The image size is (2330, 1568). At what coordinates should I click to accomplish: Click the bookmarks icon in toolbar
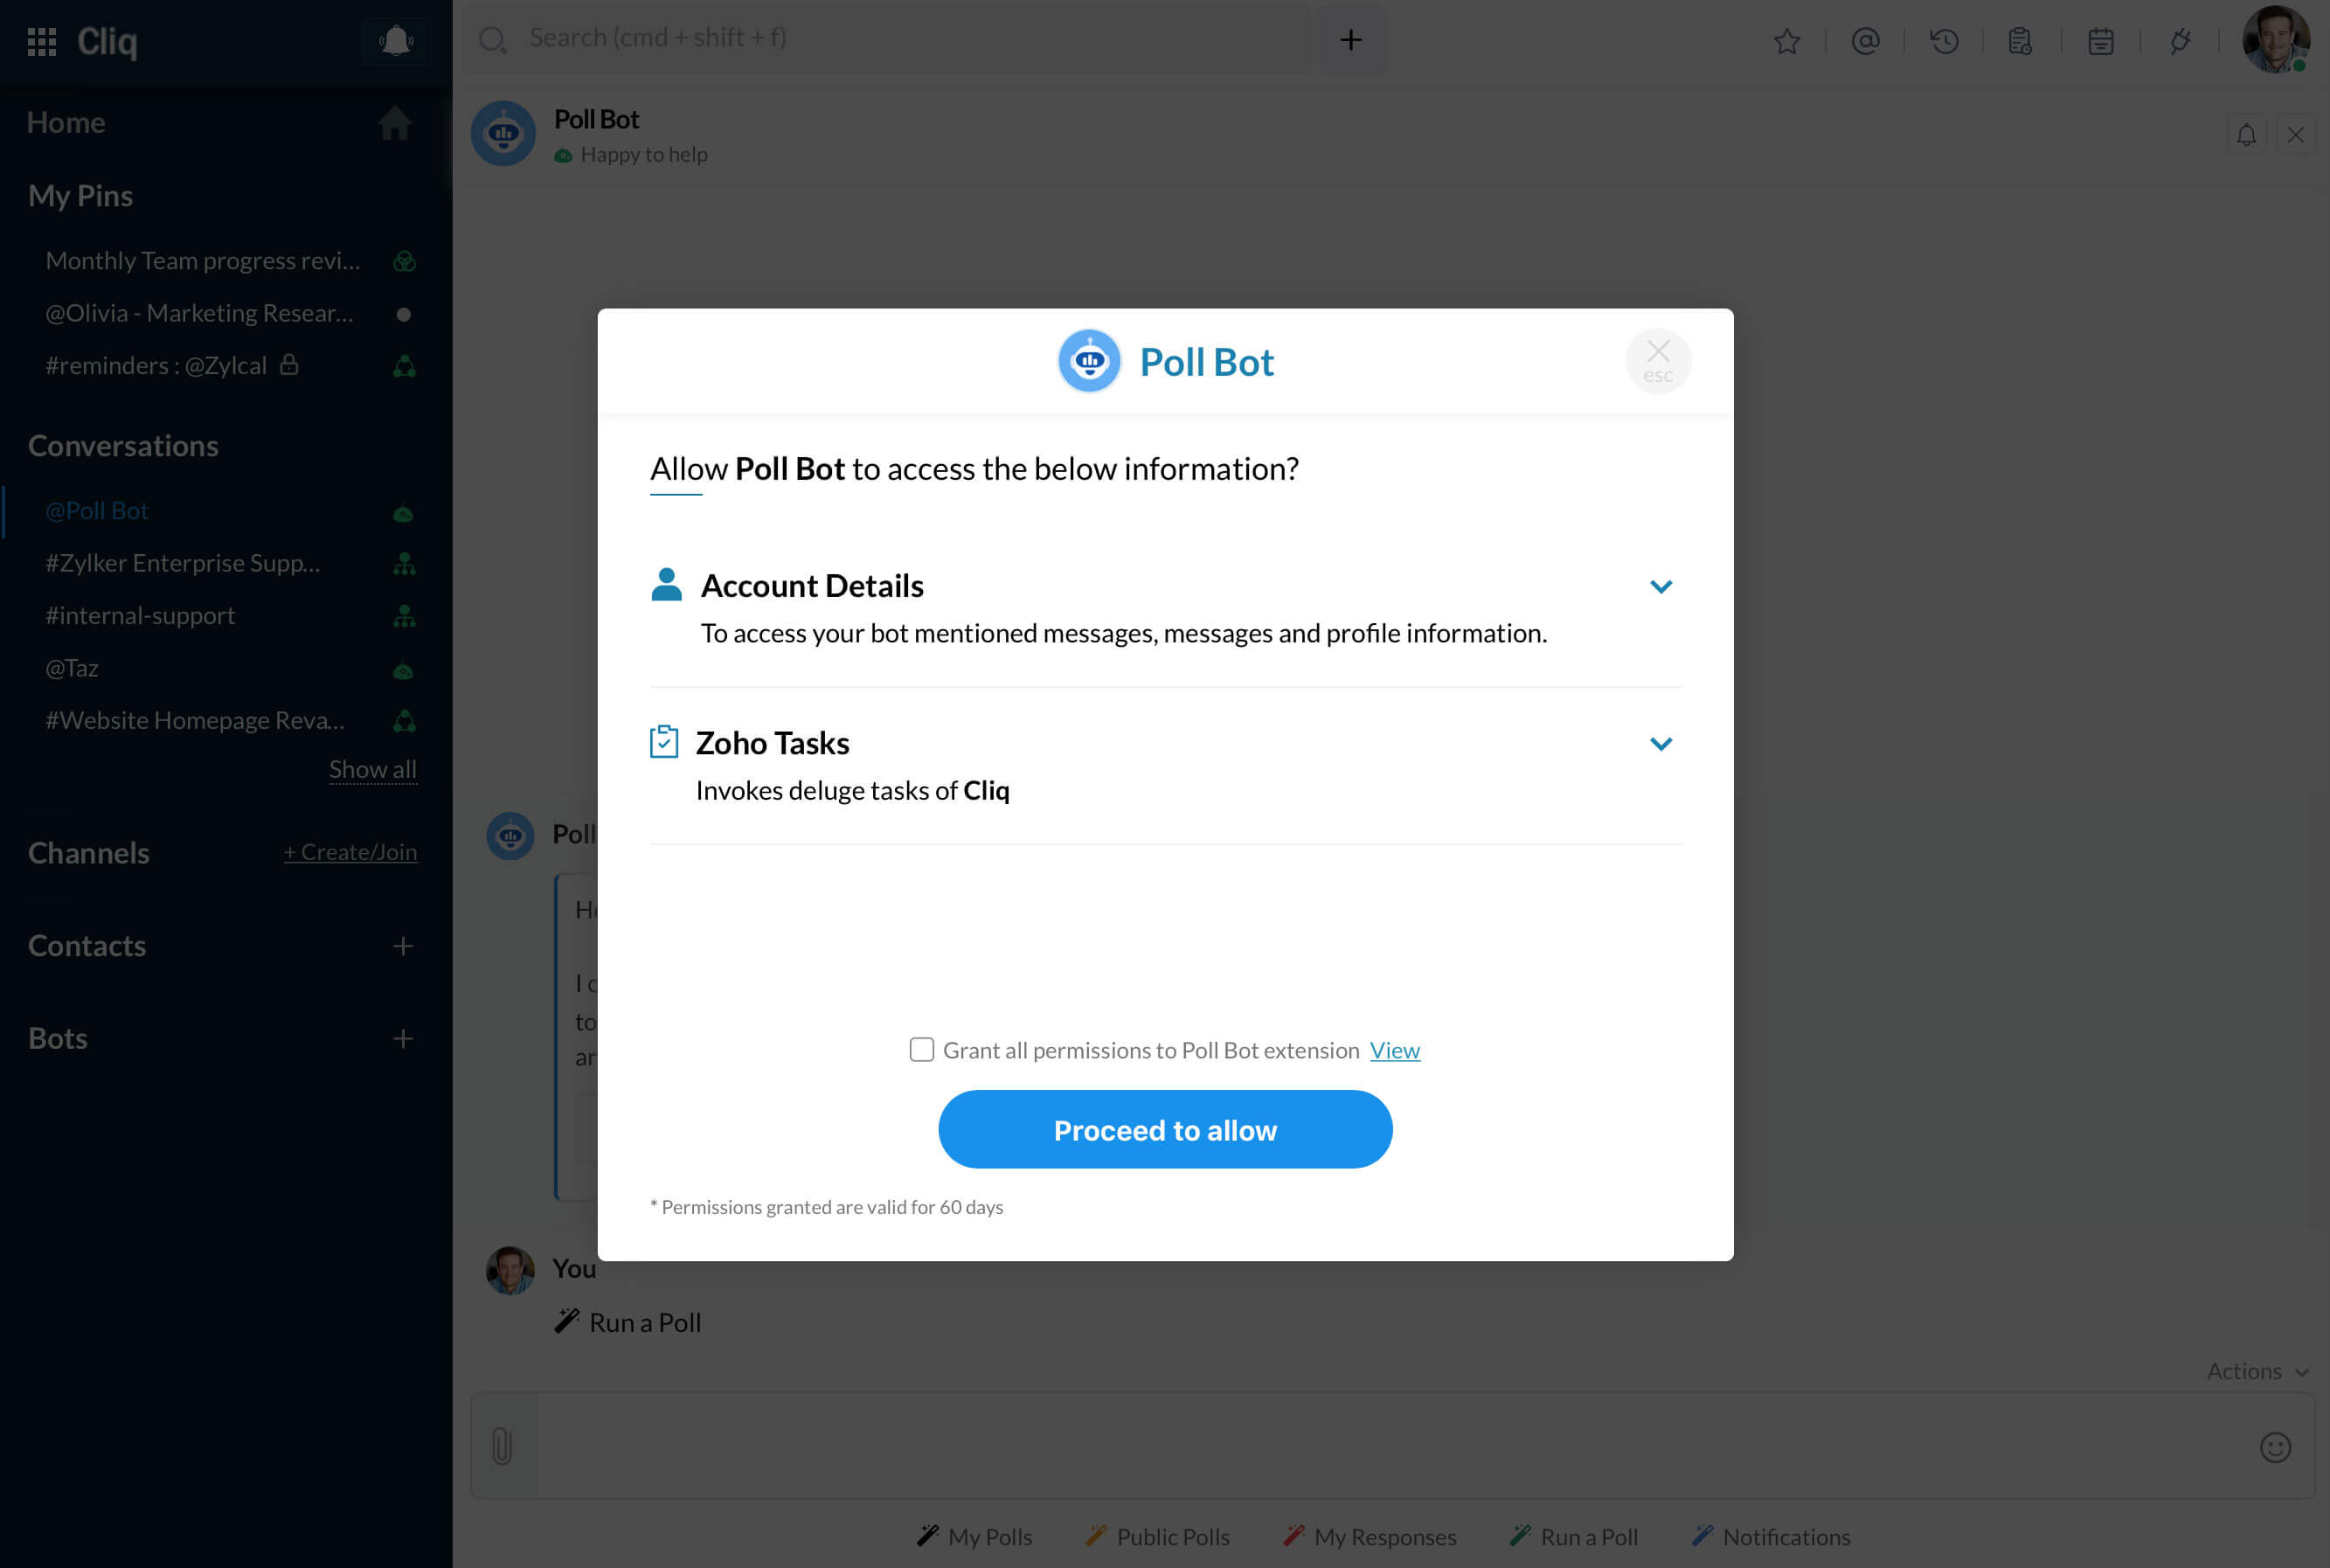pos(1786,38)
